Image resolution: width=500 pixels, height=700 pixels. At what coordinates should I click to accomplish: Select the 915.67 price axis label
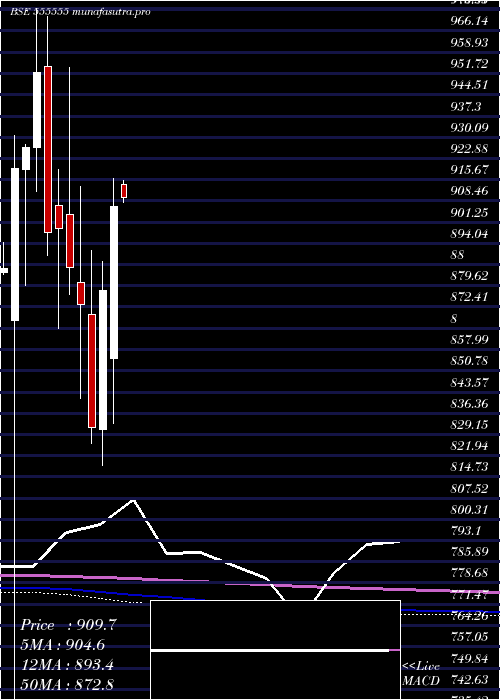click(469, 170)
